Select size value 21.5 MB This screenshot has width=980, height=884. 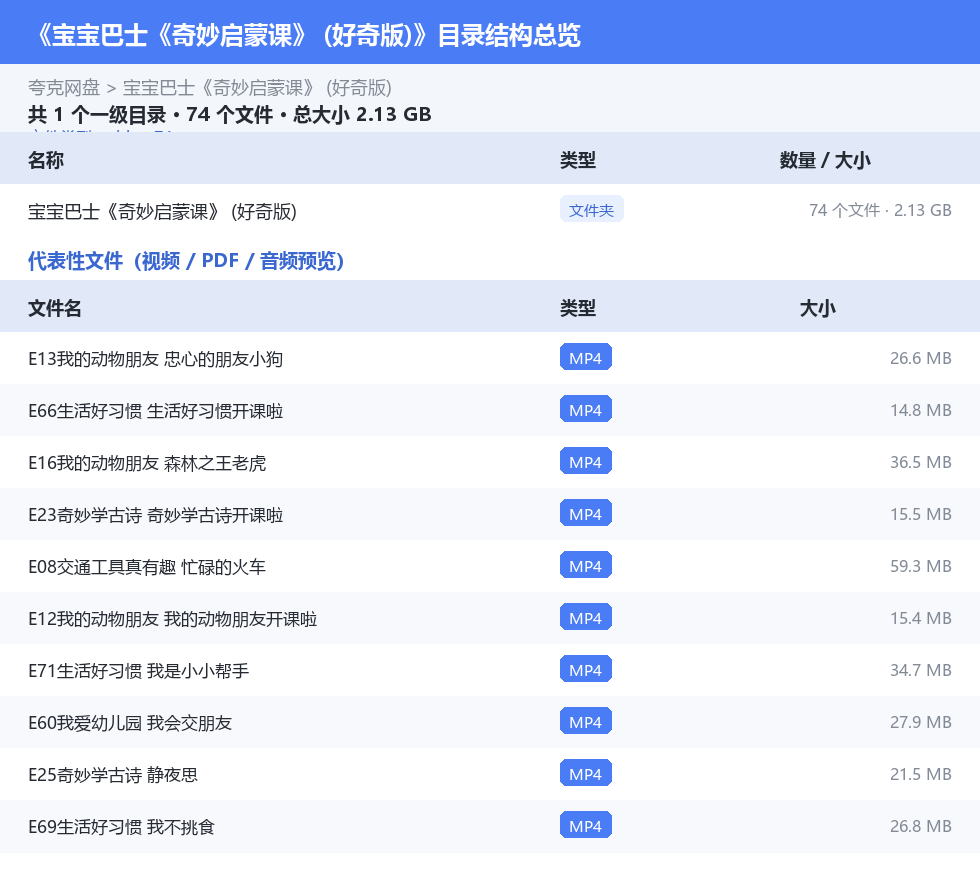(x=921, y=773)
